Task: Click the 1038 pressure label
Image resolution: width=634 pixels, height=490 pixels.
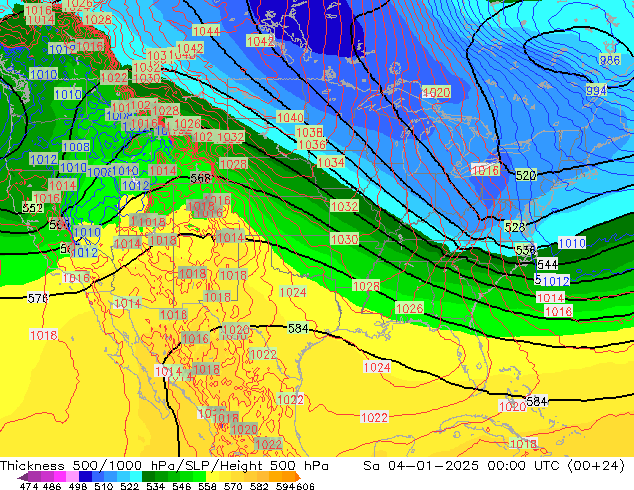Action: pyautogui.click(x=309, y=132)
